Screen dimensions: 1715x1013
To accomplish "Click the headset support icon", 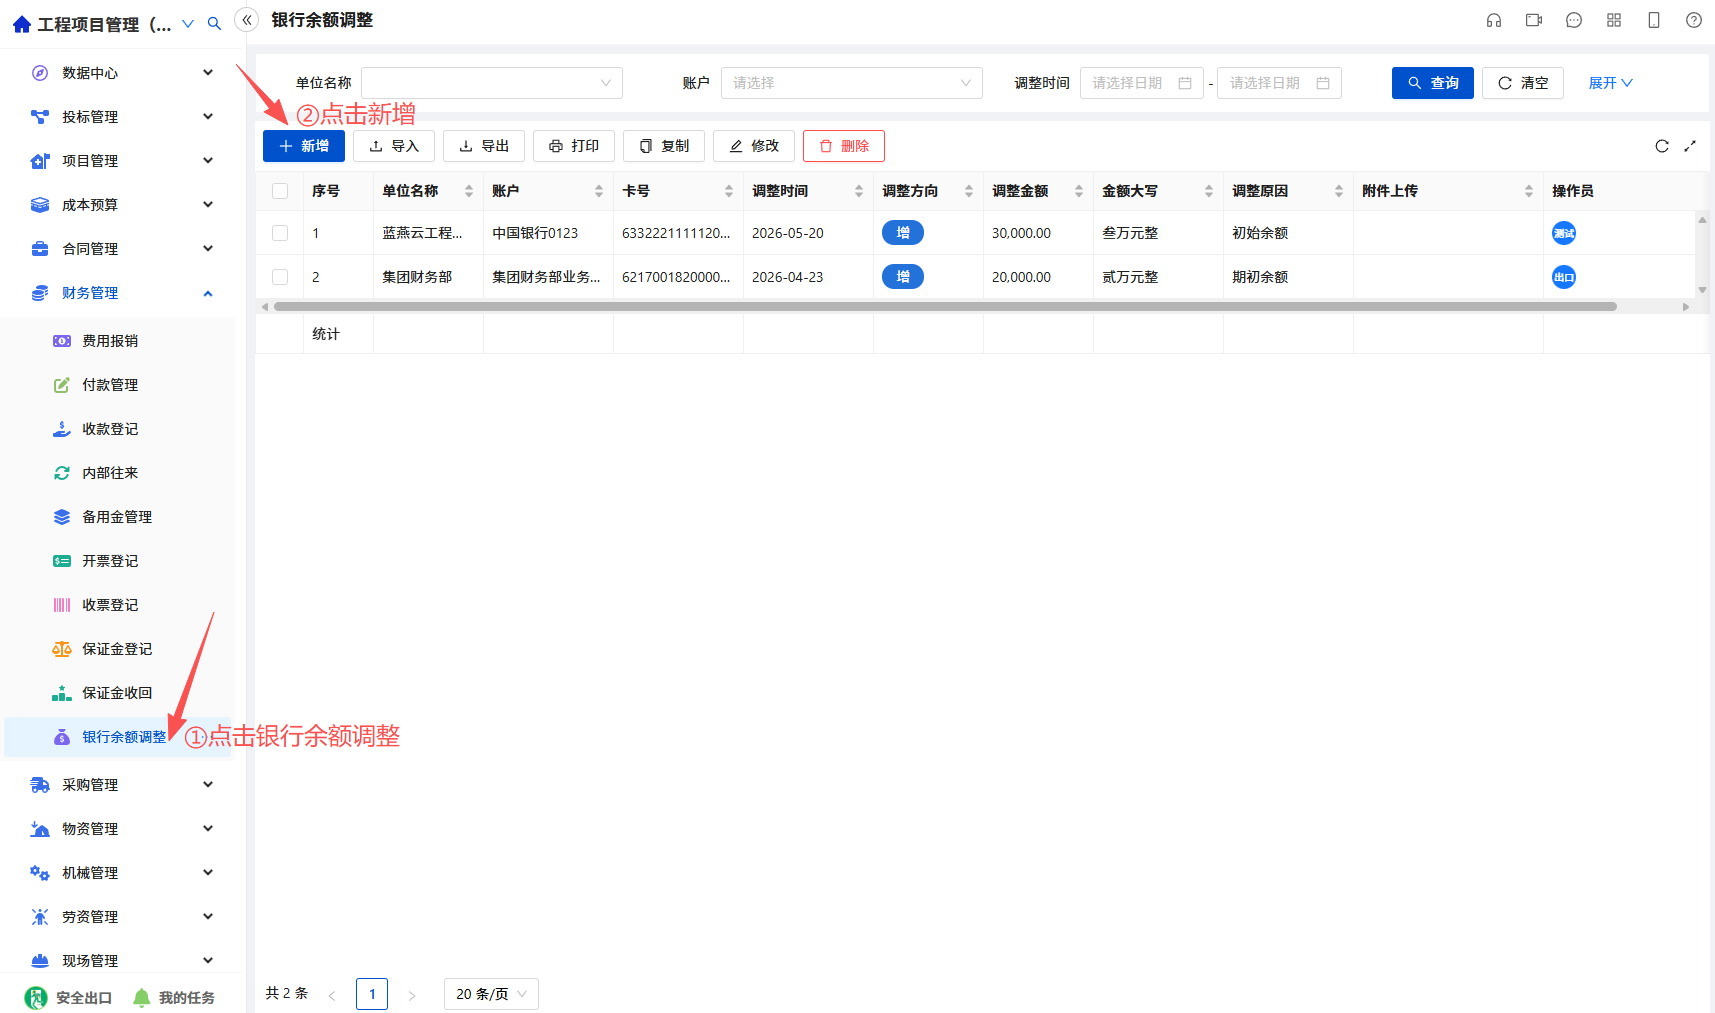I will click(1494, 20).
